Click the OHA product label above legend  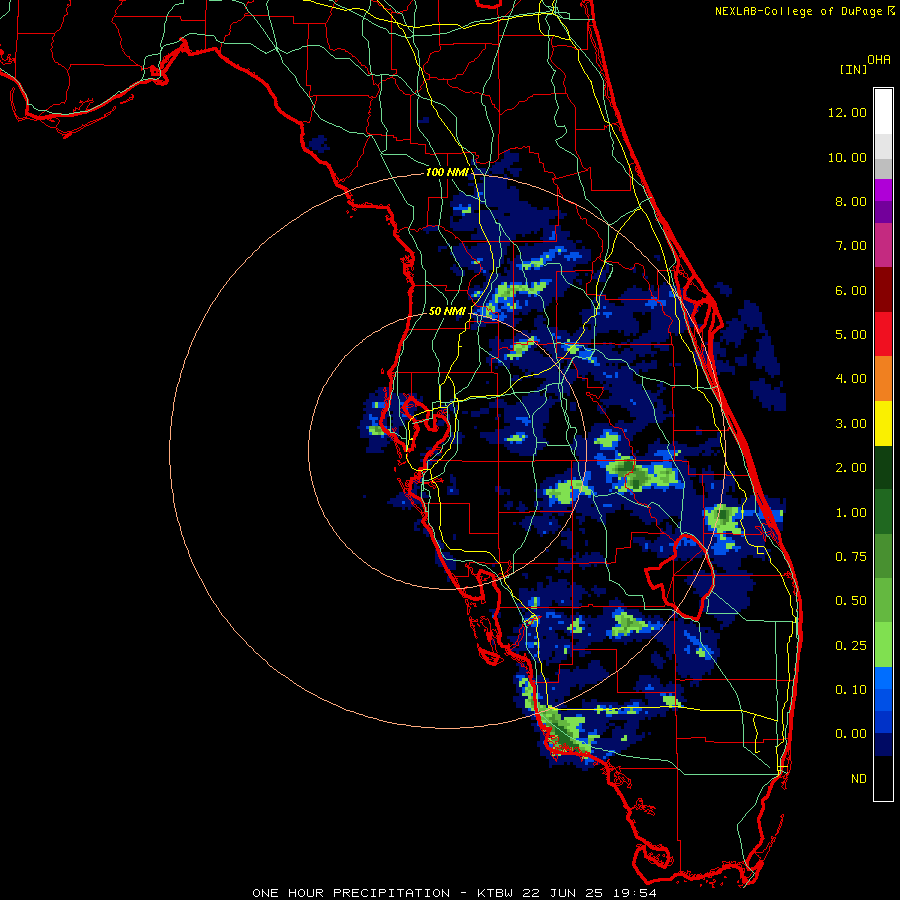tap(879, 59)
